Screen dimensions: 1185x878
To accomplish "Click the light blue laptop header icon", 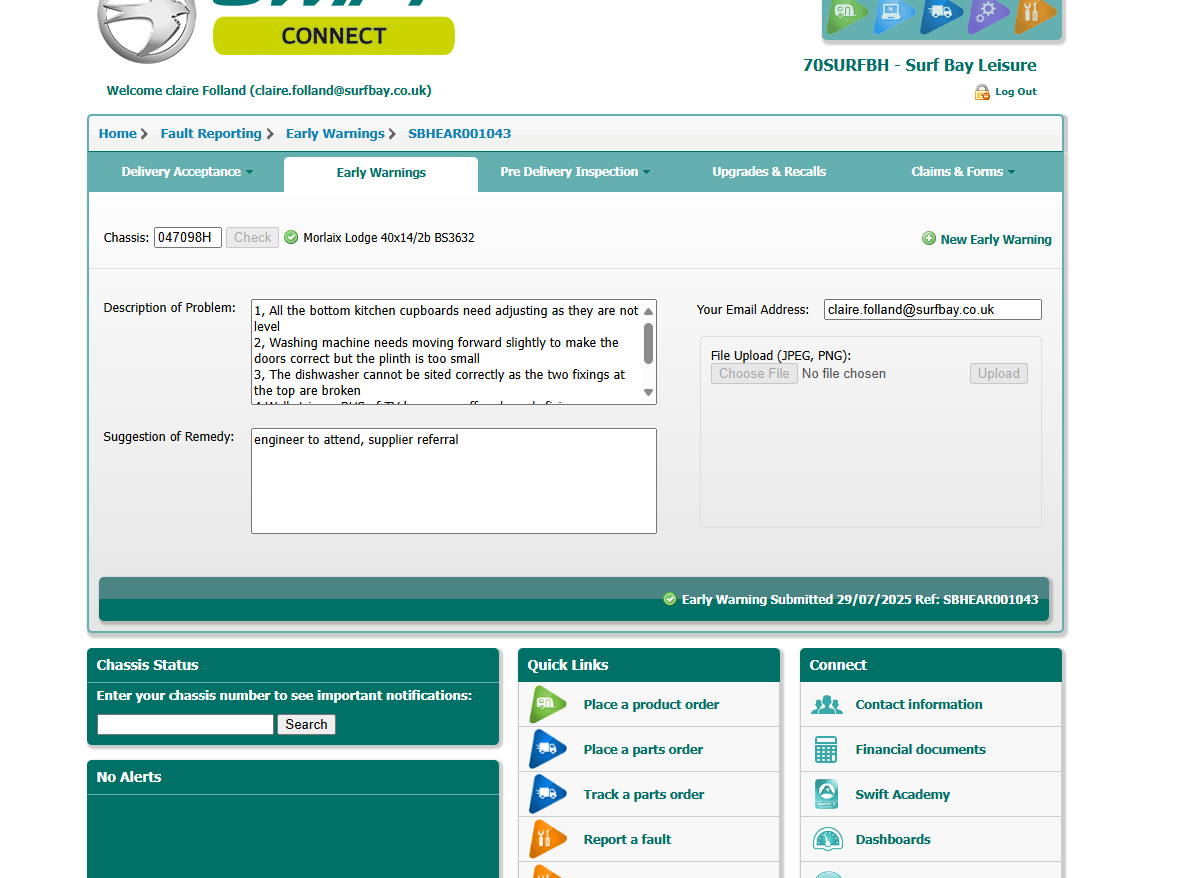I will coord(893,15).
